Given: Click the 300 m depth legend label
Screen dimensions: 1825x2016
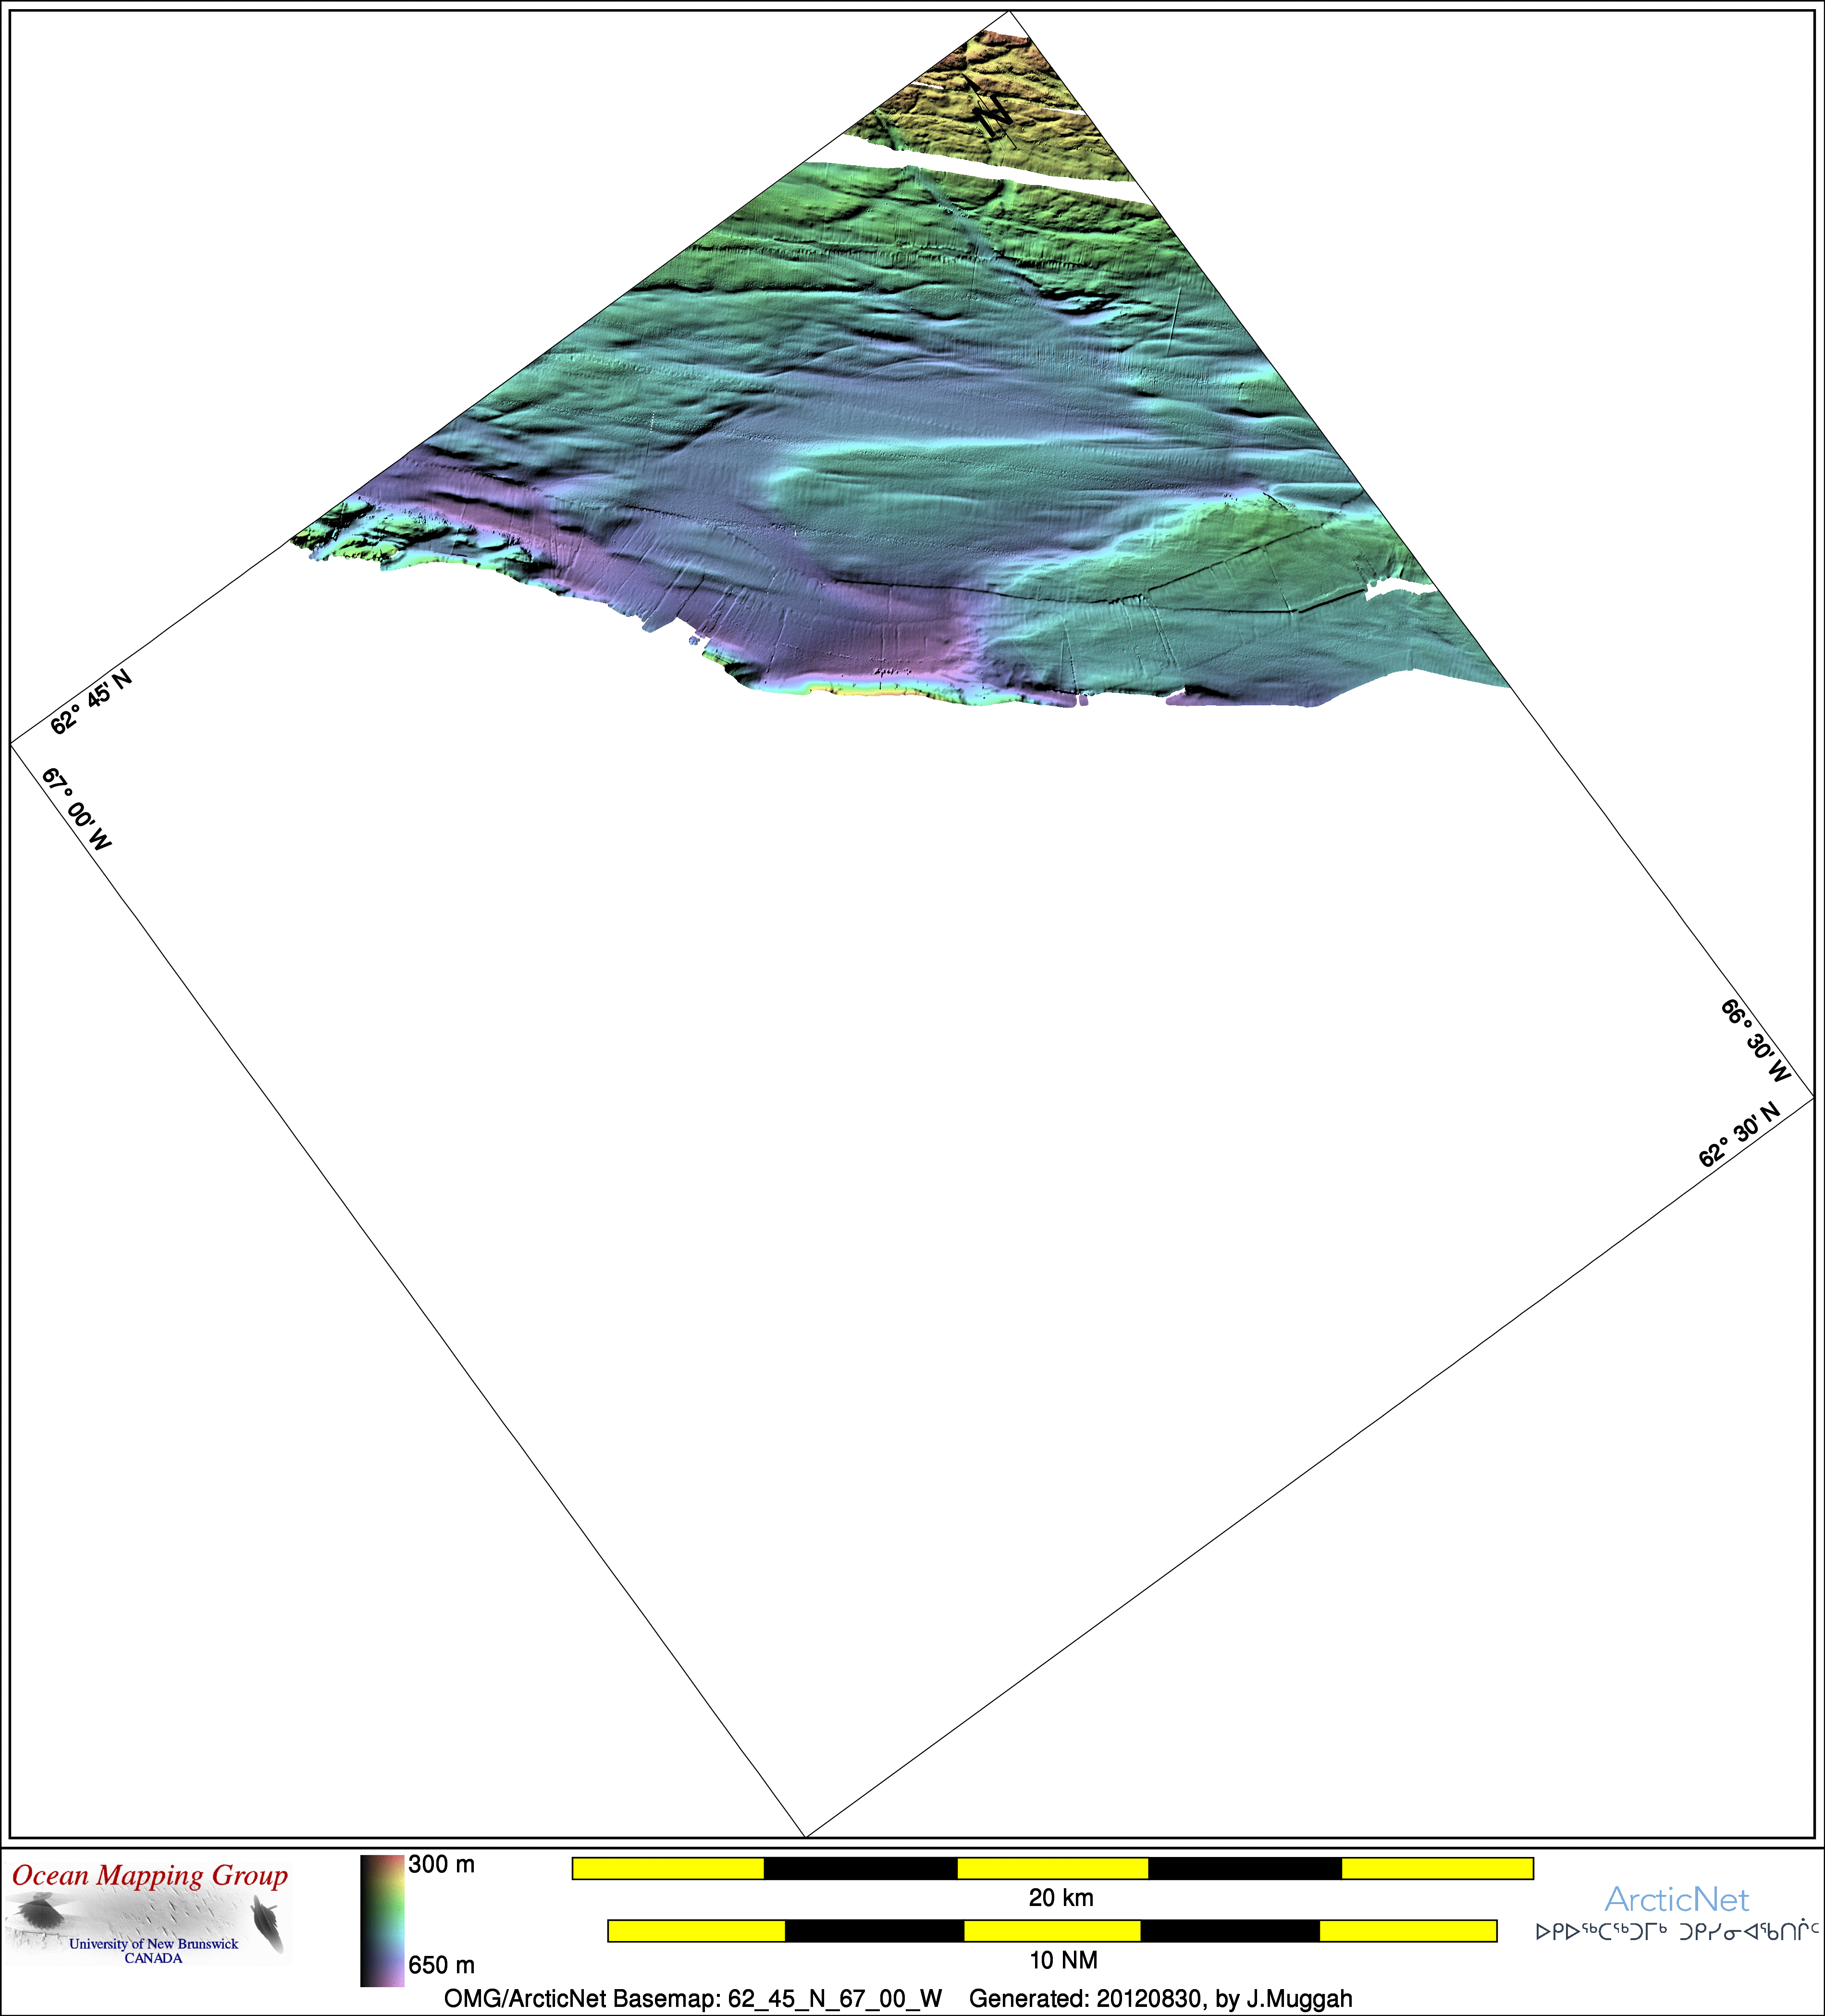Looking at the screenshot, I should pyautogui.click(x=441, y=1865).
